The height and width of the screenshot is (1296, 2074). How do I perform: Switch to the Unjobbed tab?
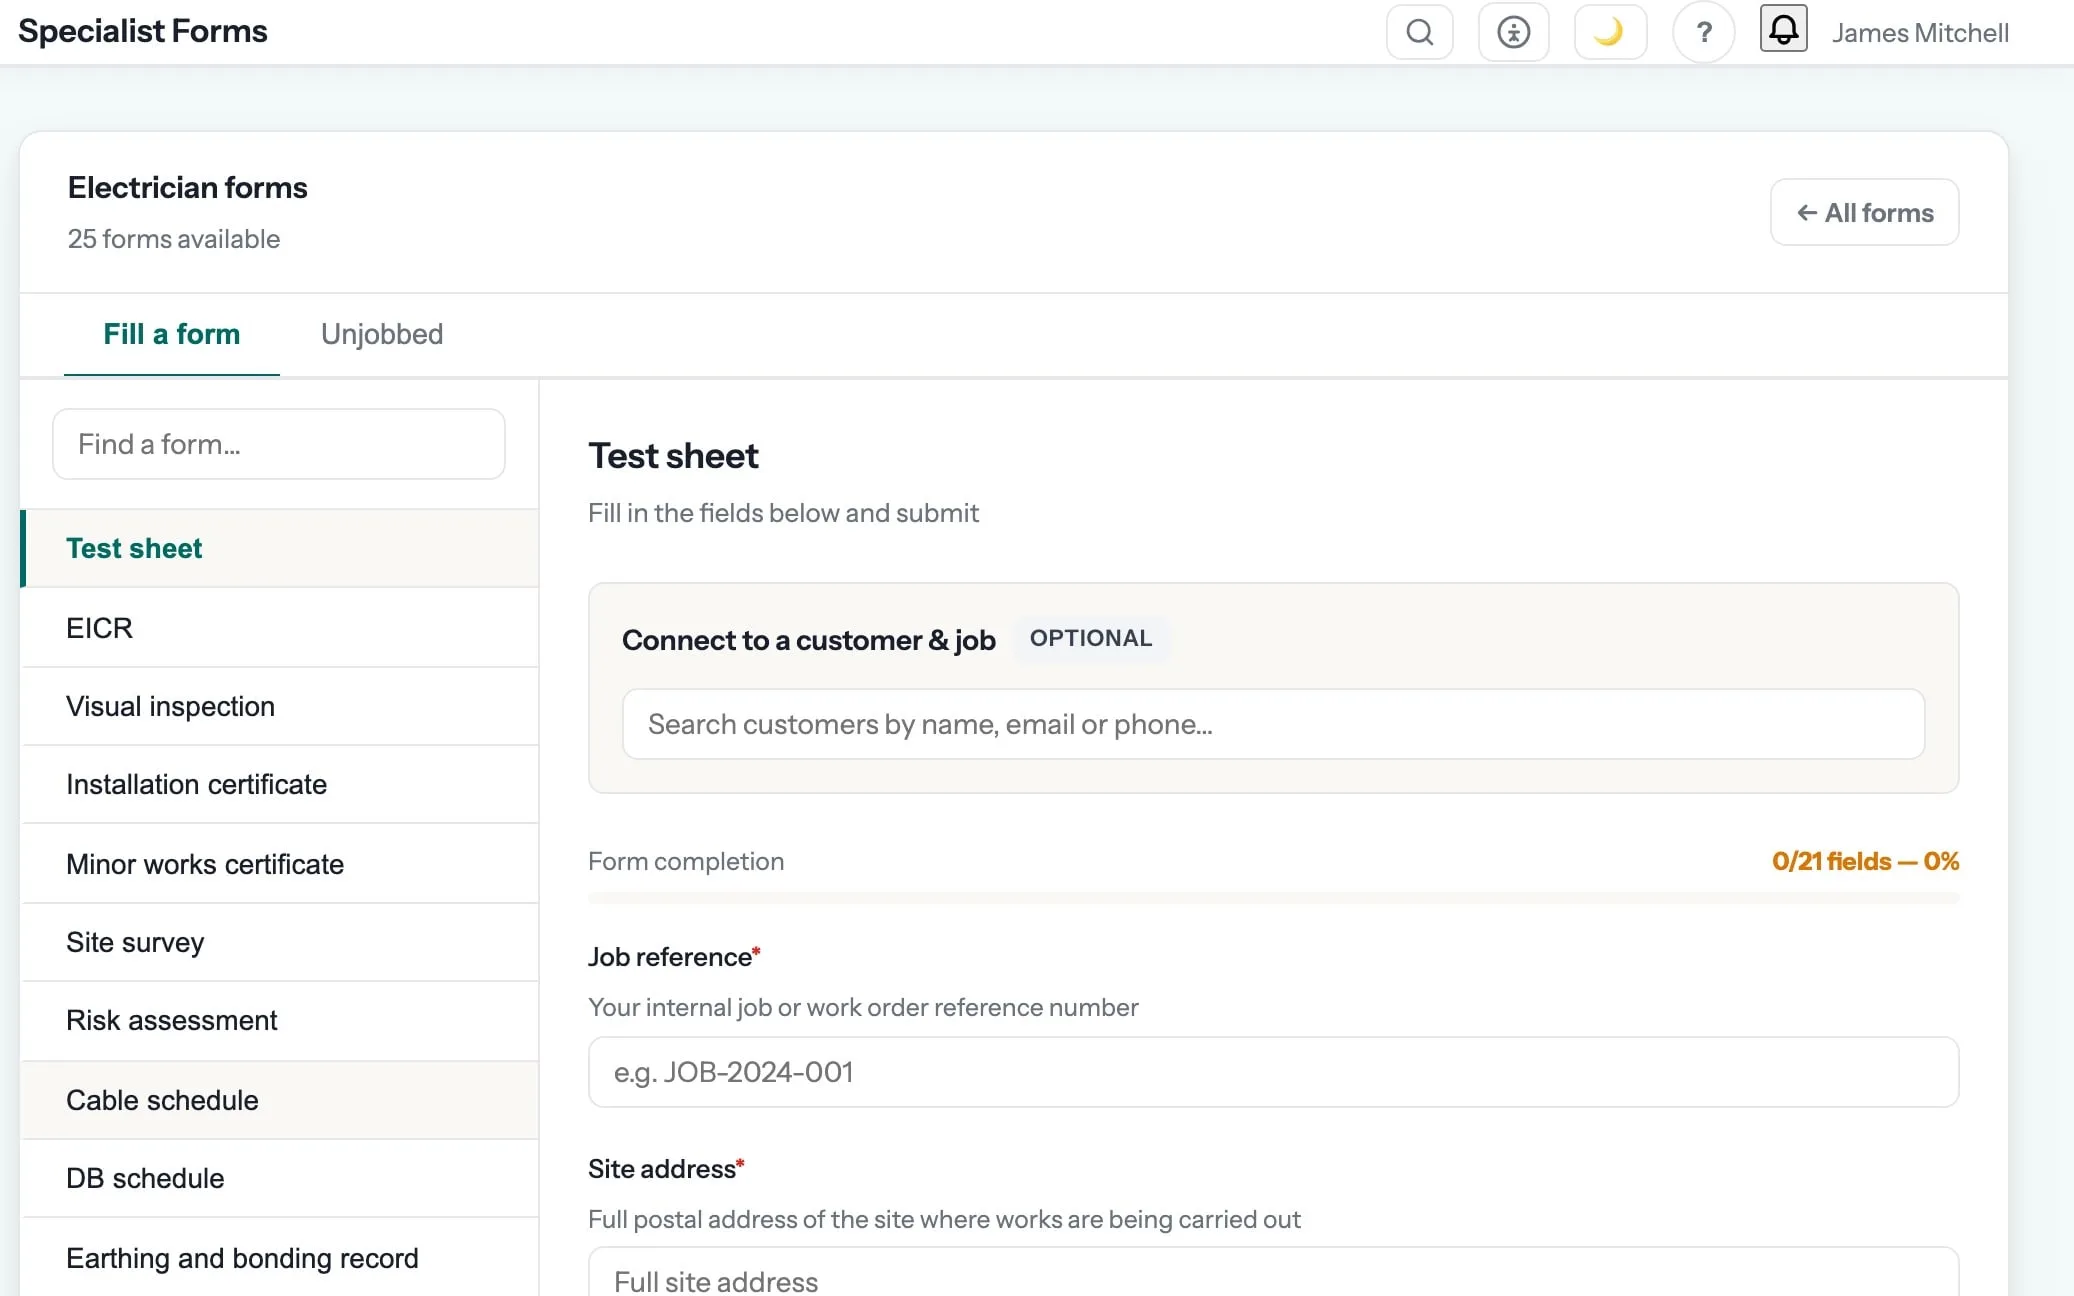[x=382, y=334]
